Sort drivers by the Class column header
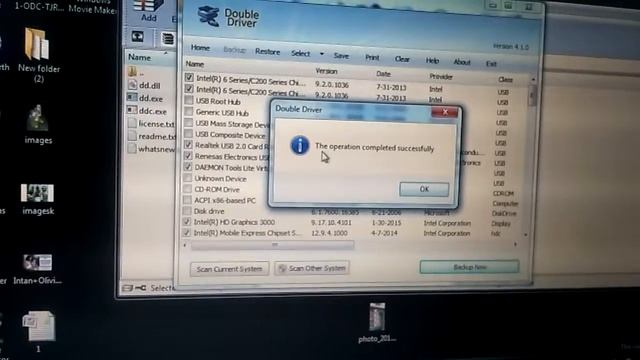Image resolution: width=640 pixels, height=360 pixels. tap(505, 80)
